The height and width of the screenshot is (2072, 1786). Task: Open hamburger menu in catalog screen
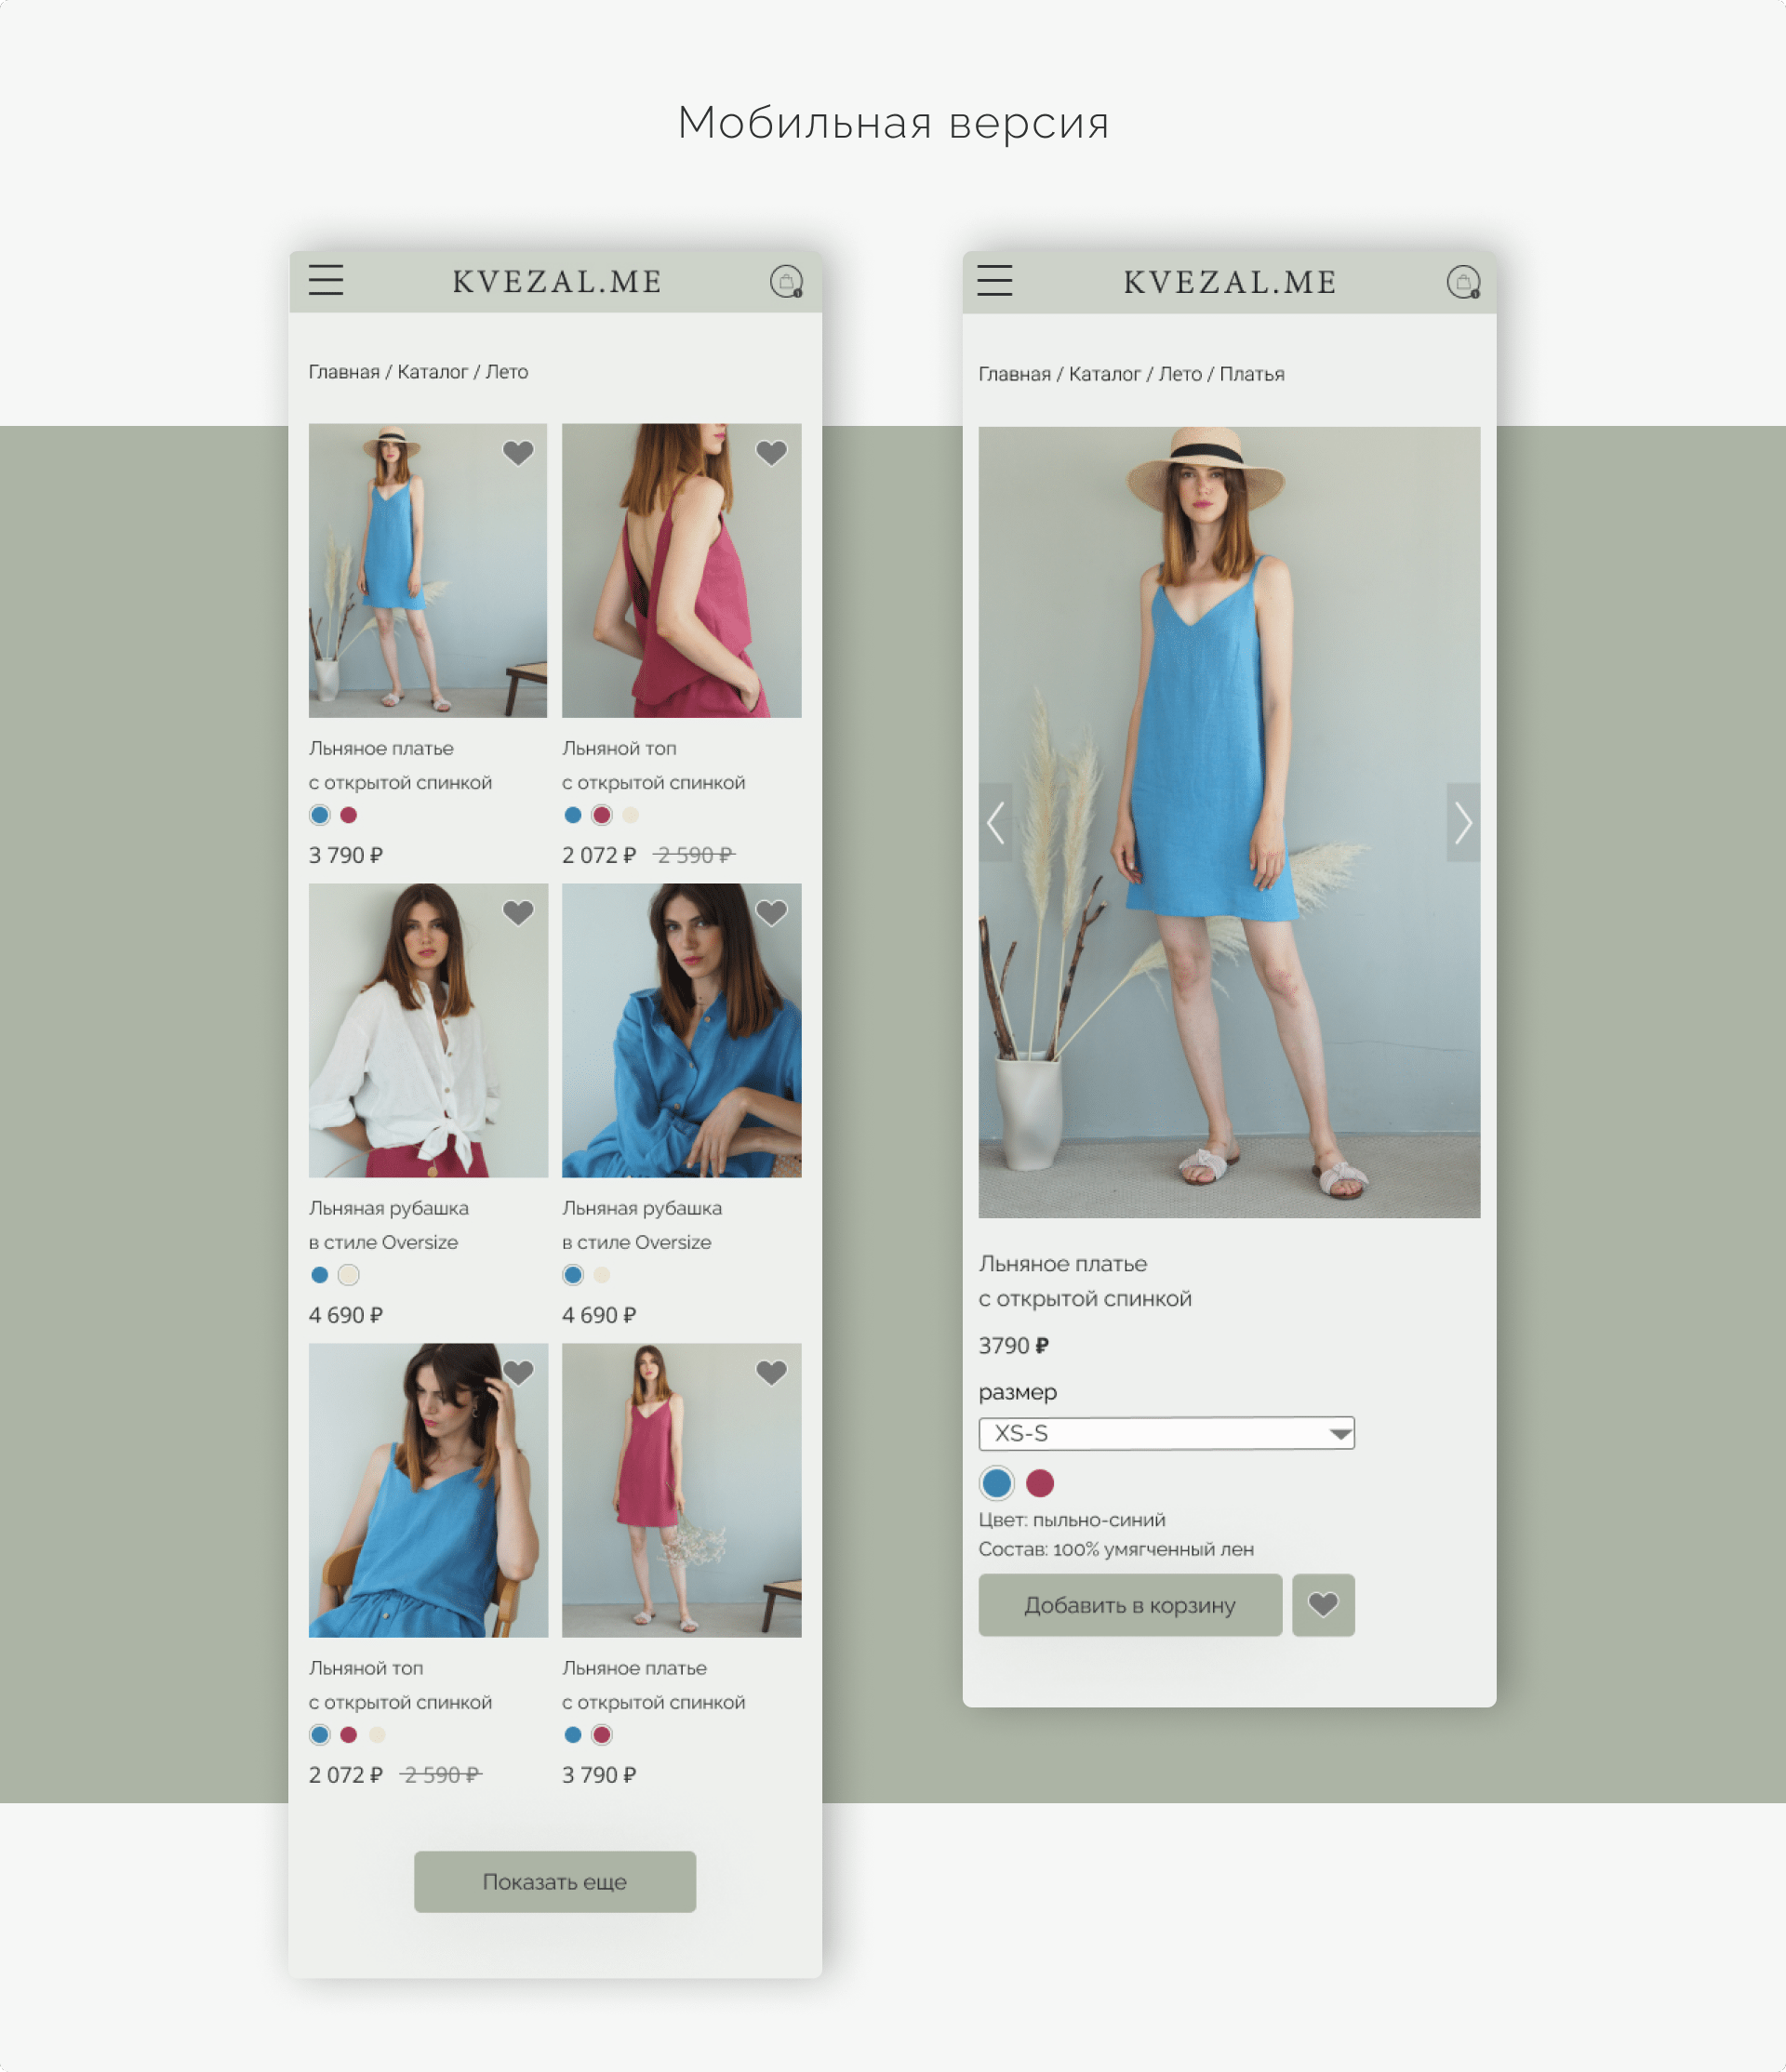(x=326, y=280)
